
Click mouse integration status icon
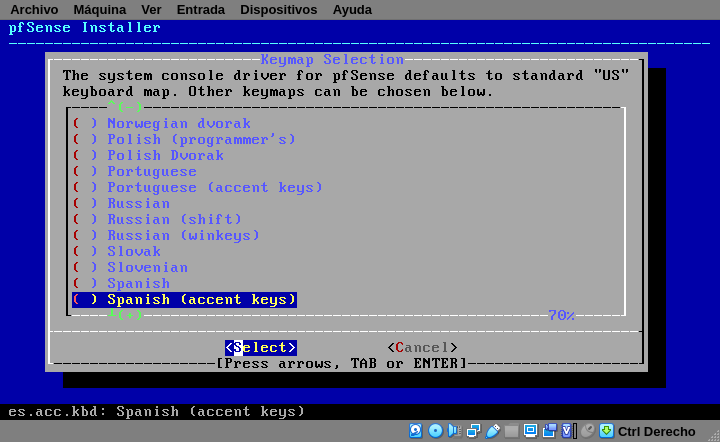[x=587, y=431]
